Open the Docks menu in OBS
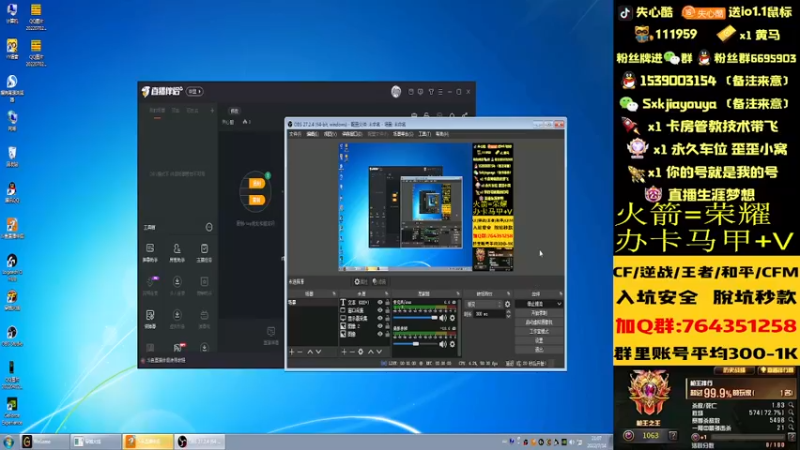The height and width of the screenshot is (450, 800). click(x=352, y=134)
